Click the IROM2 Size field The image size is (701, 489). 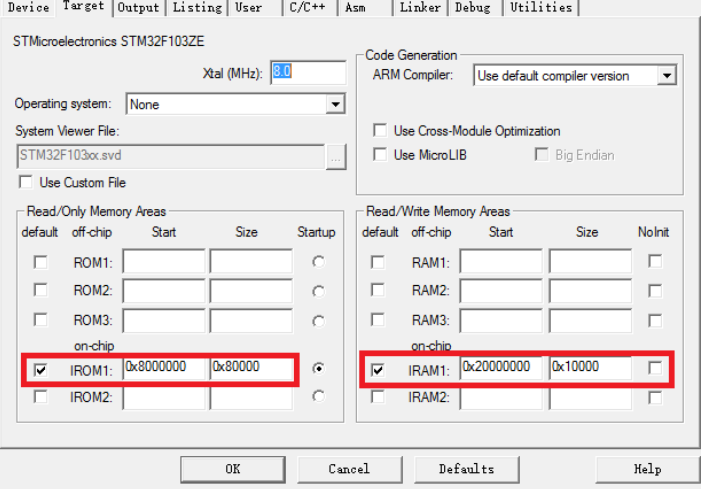click(251, 398)
